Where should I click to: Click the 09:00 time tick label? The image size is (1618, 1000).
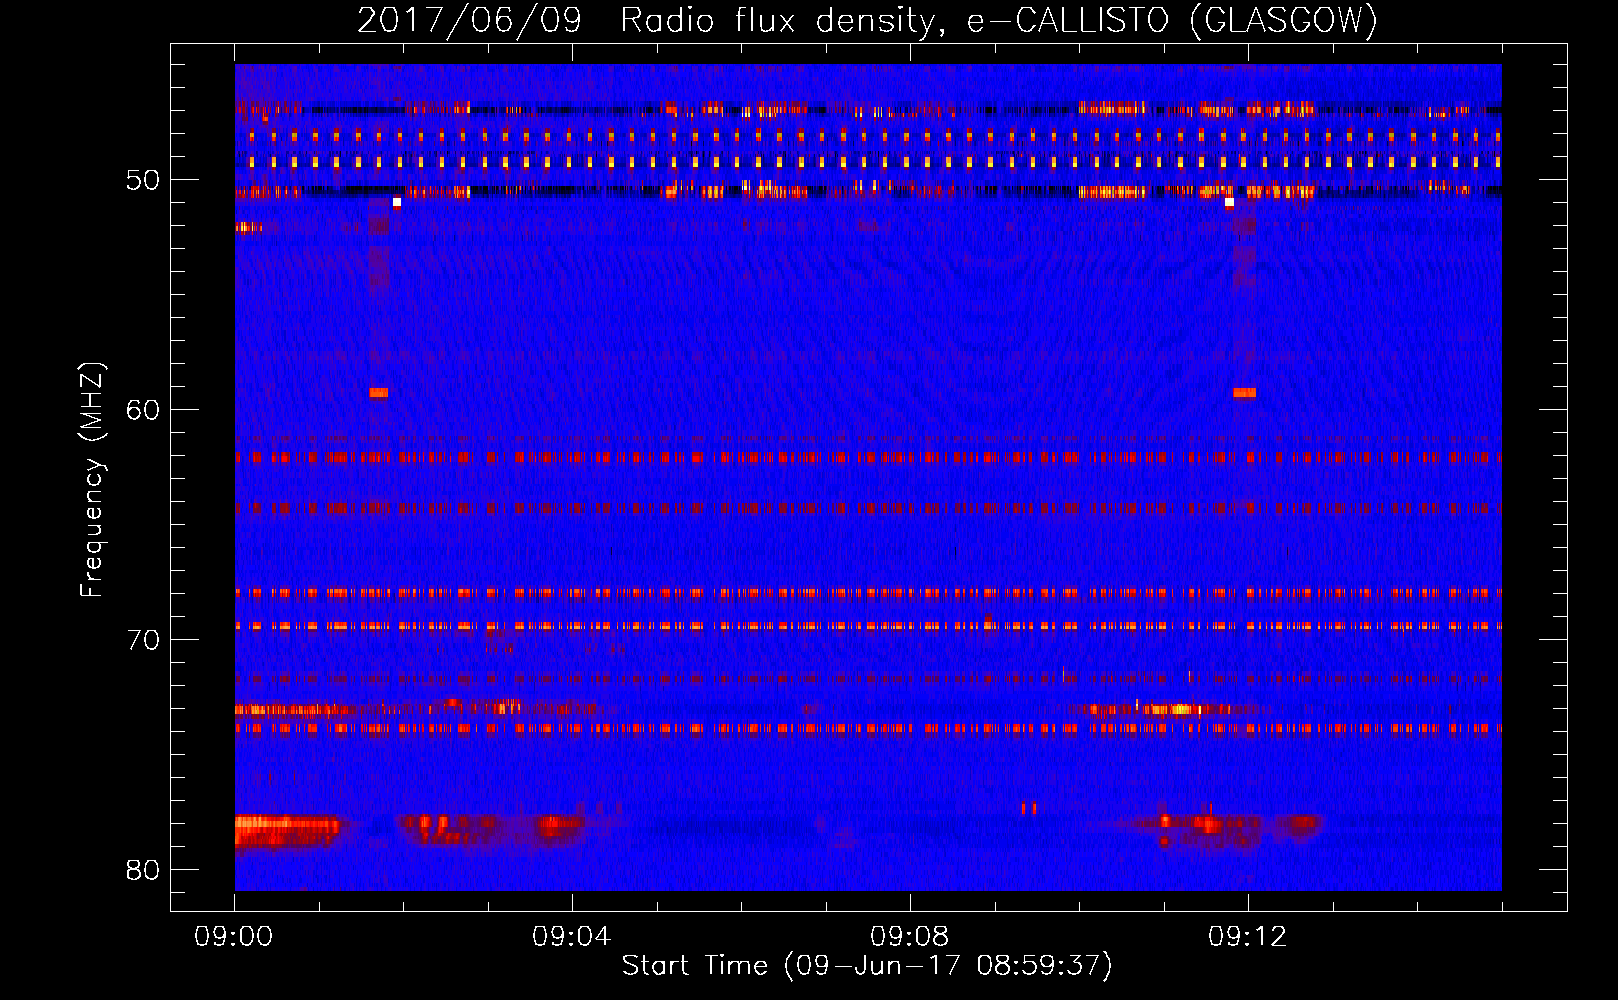(x=234, y=937)
